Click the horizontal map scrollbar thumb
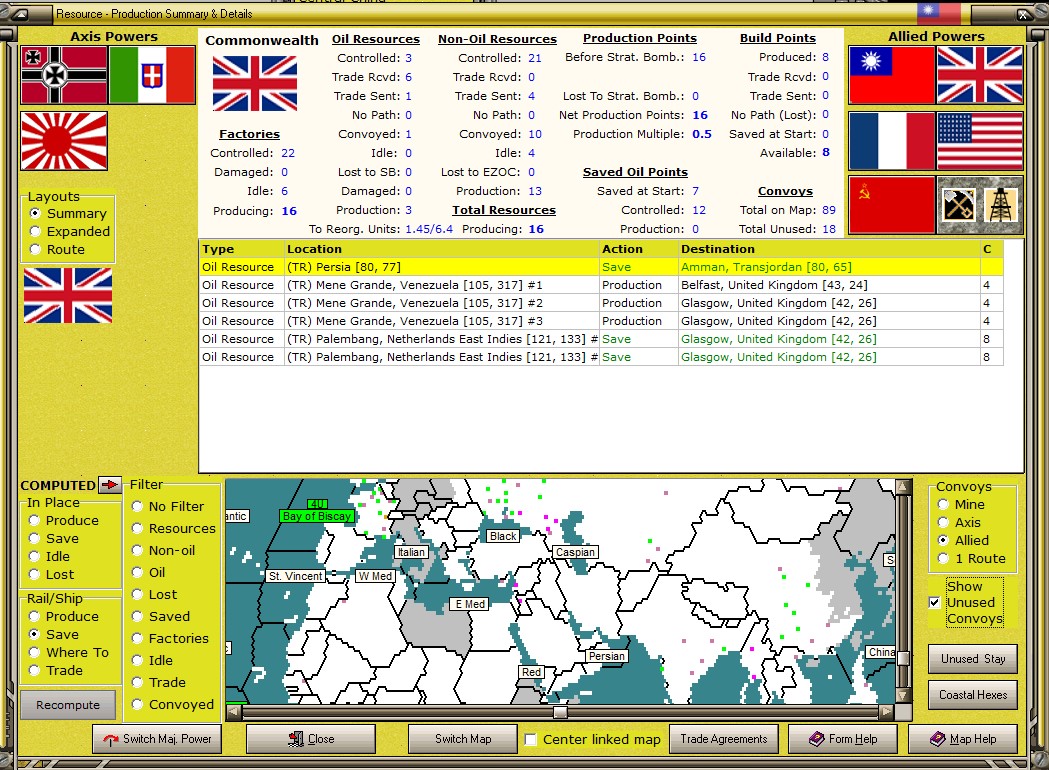 pos(561,712)
